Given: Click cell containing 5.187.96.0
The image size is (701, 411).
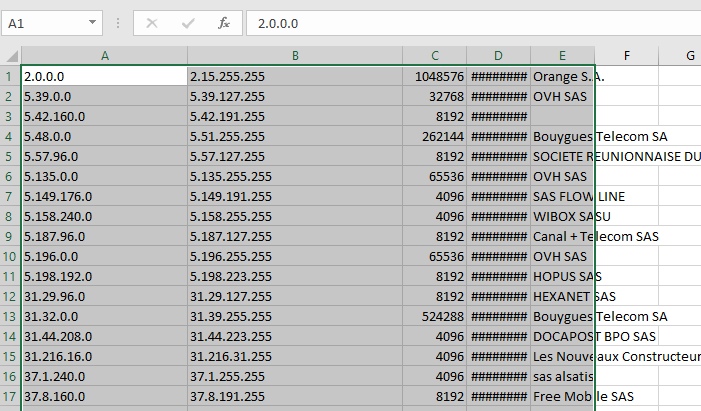Looking at the screenshot, I should (x=105, y=236).
